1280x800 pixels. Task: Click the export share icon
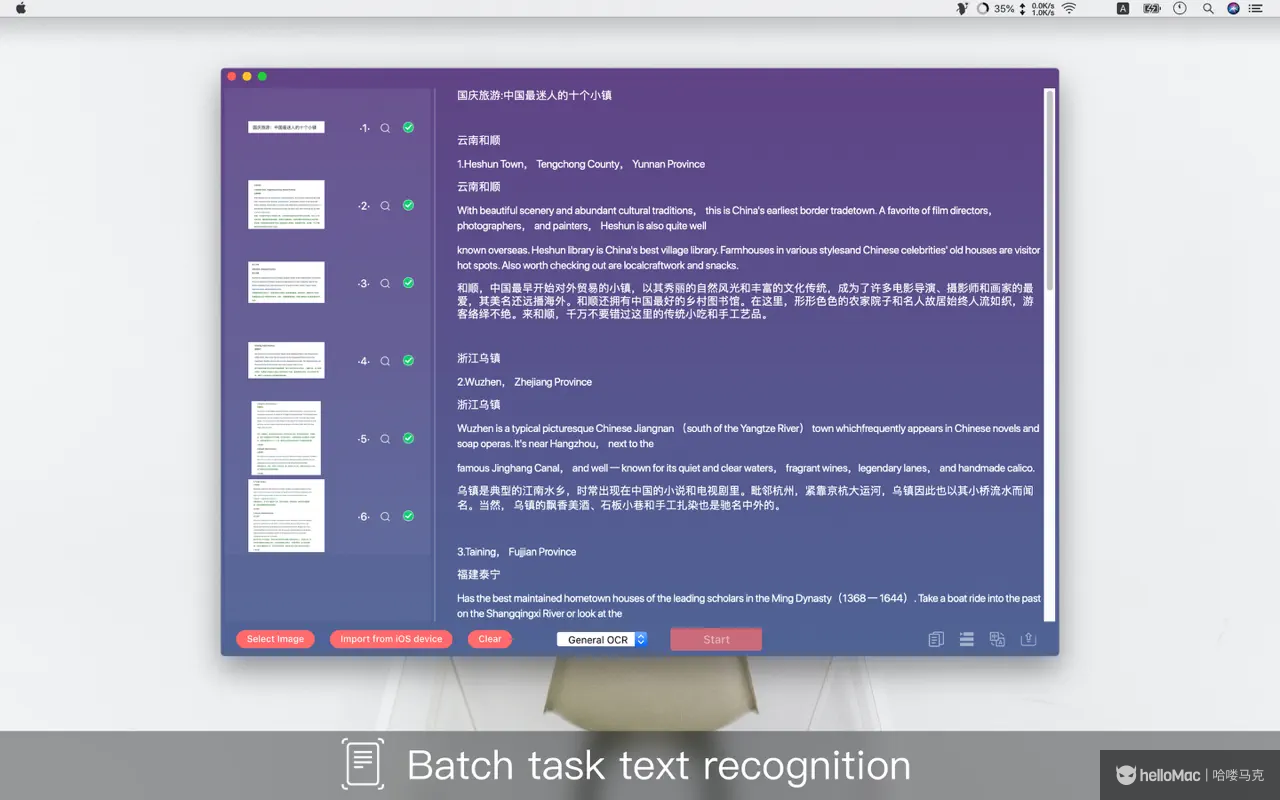pos(1028,639)
